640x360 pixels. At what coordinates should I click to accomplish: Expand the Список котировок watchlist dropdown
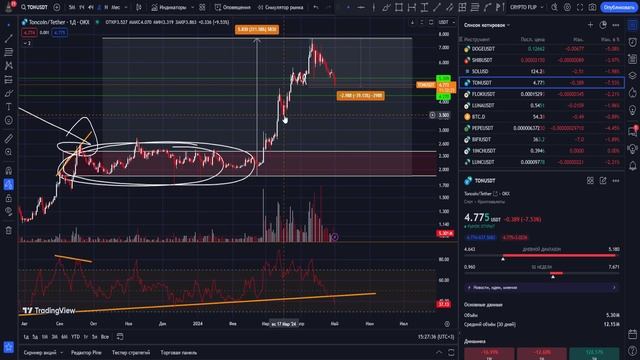(x=487, y=25)
